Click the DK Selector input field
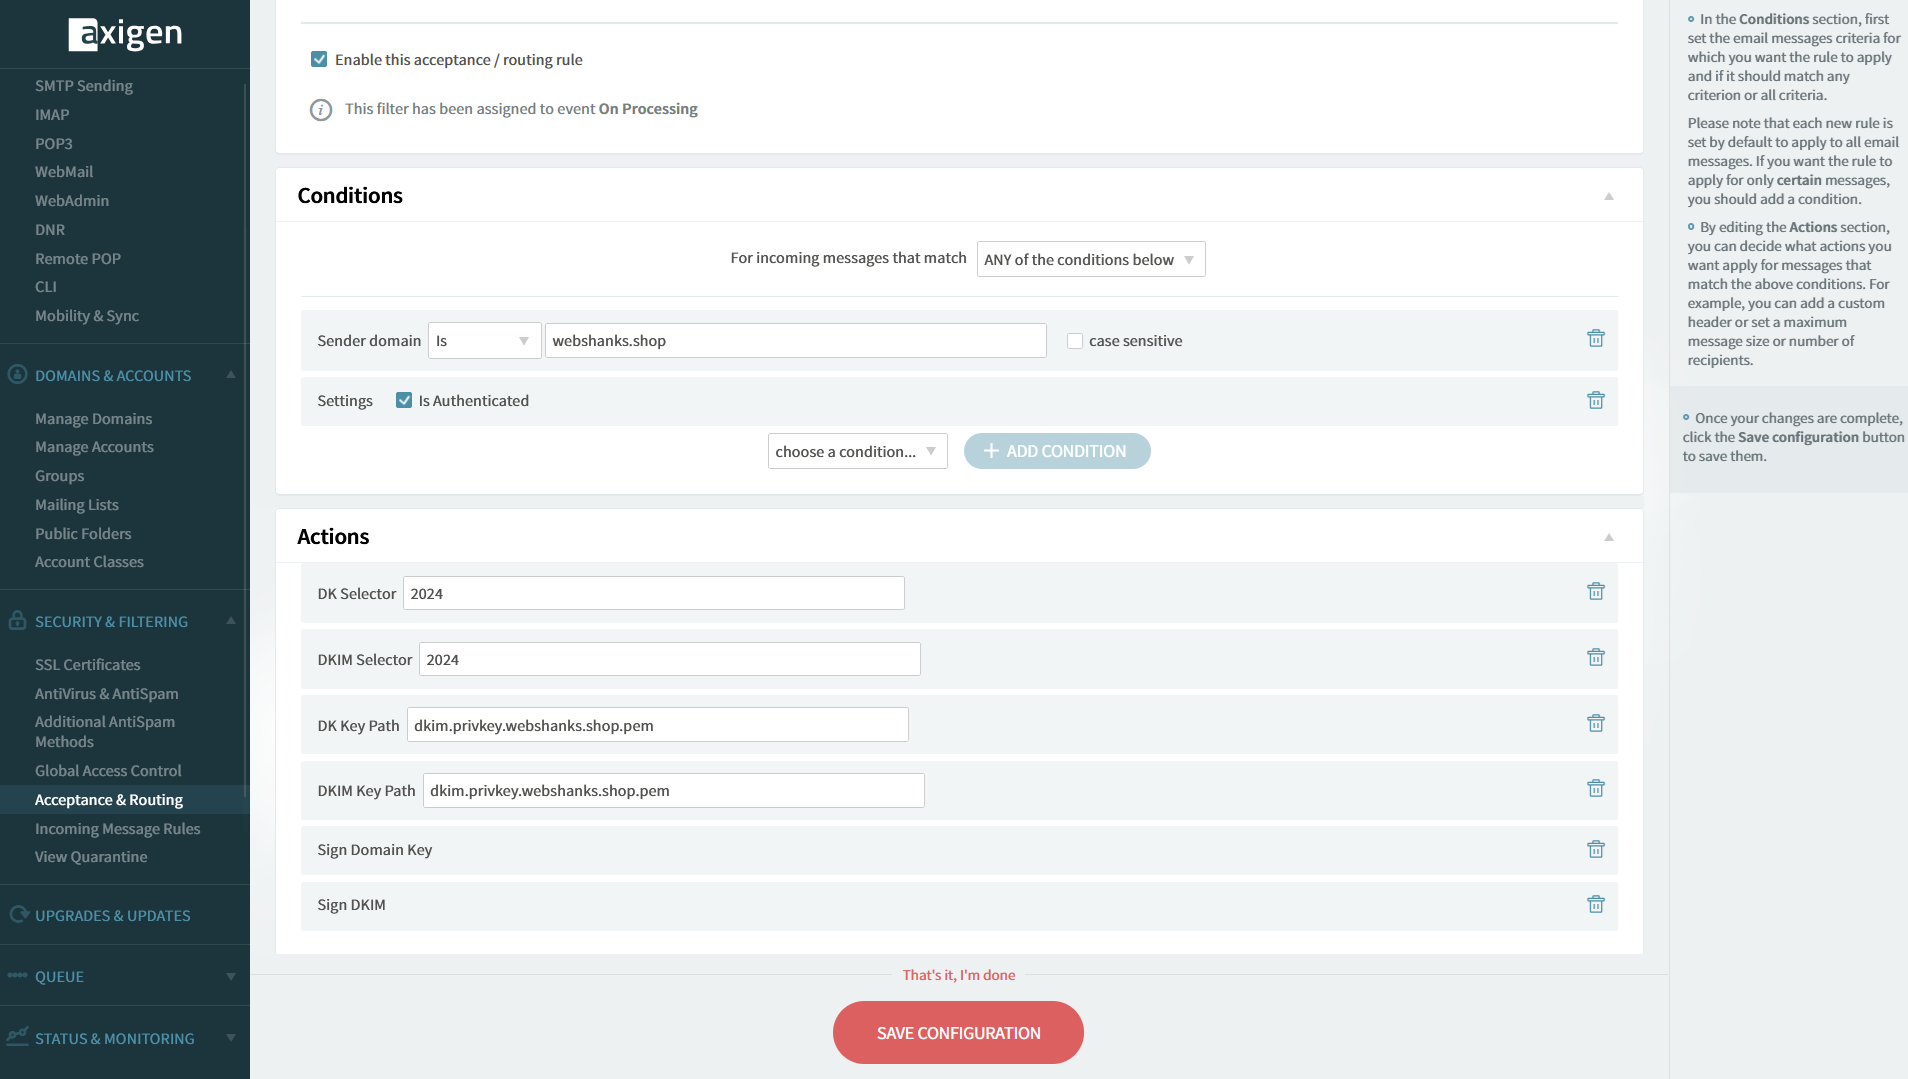The width and height of the screenshot is (1908, 1079). coord(654,593)
